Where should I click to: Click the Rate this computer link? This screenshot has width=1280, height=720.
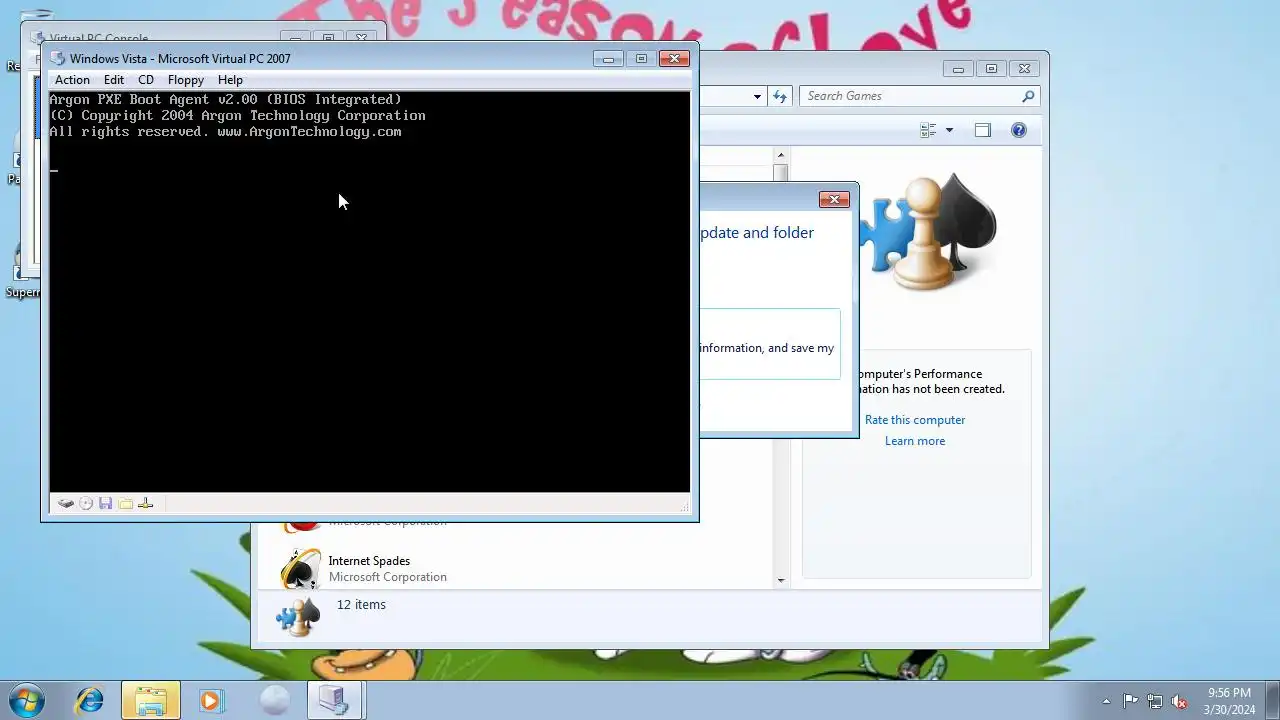click(x=915, y=420)
